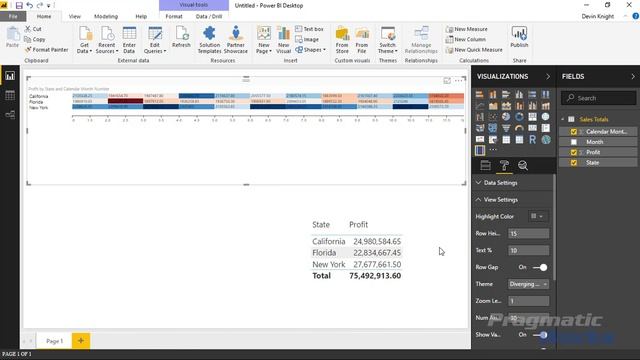Click the Format Painter button

click(46, 49)
